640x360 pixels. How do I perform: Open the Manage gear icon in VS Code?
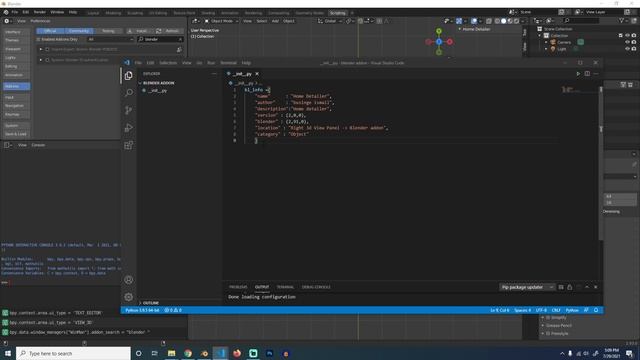[129, 297]
